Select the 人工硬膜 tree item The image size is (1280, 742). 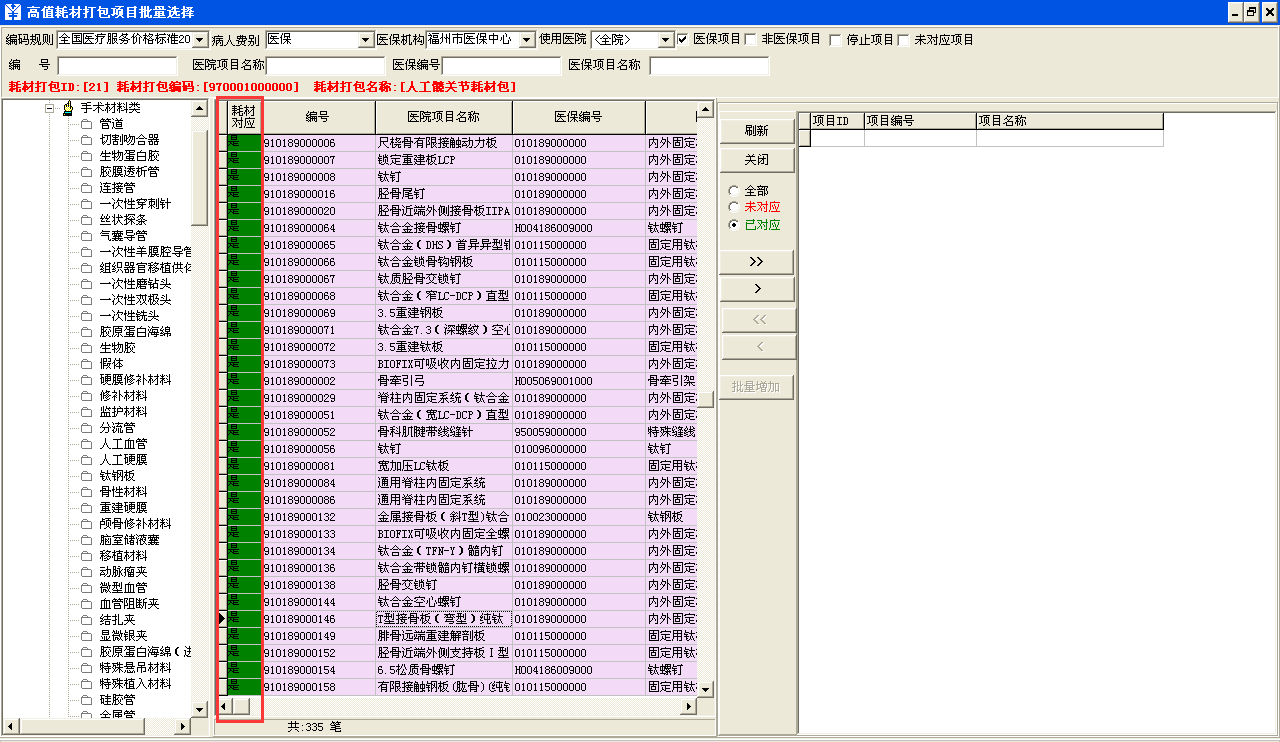(x=123, y=460)
